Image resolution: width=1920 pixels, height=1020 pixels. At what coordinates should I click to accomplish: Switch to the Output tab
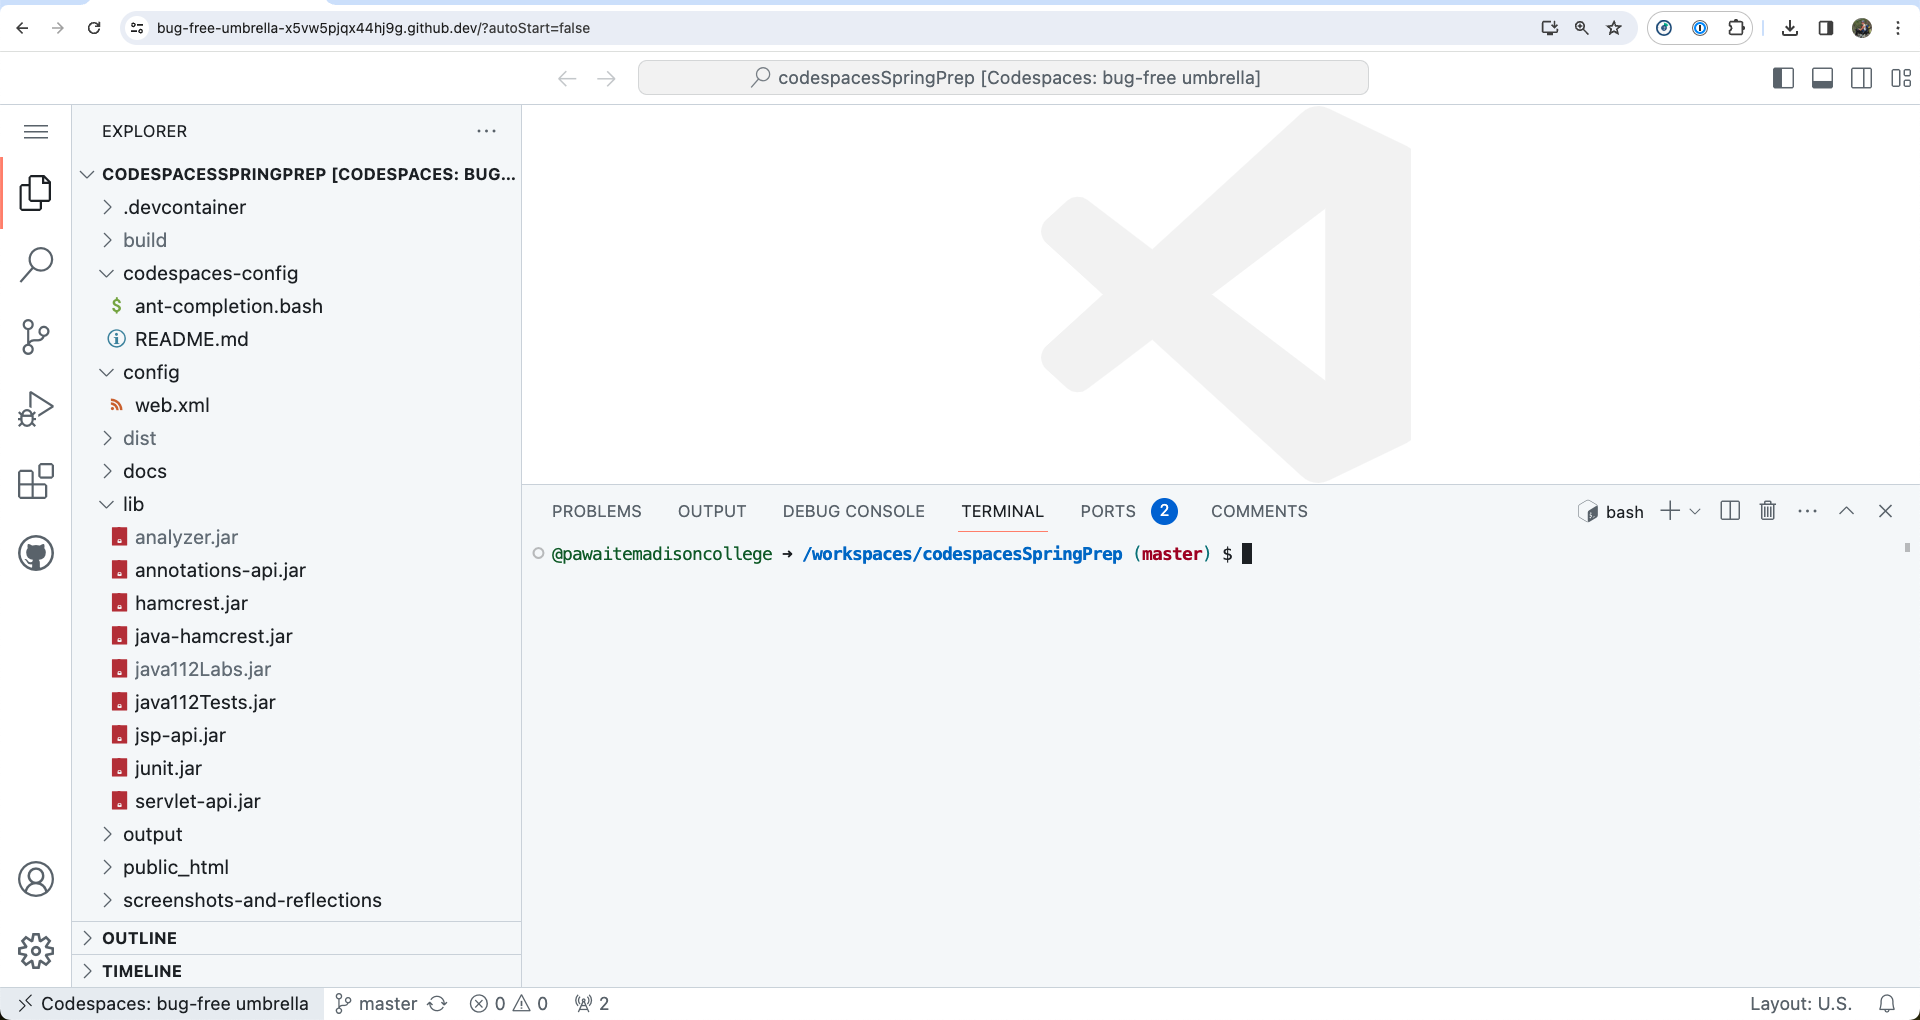(x=712, y=511)
